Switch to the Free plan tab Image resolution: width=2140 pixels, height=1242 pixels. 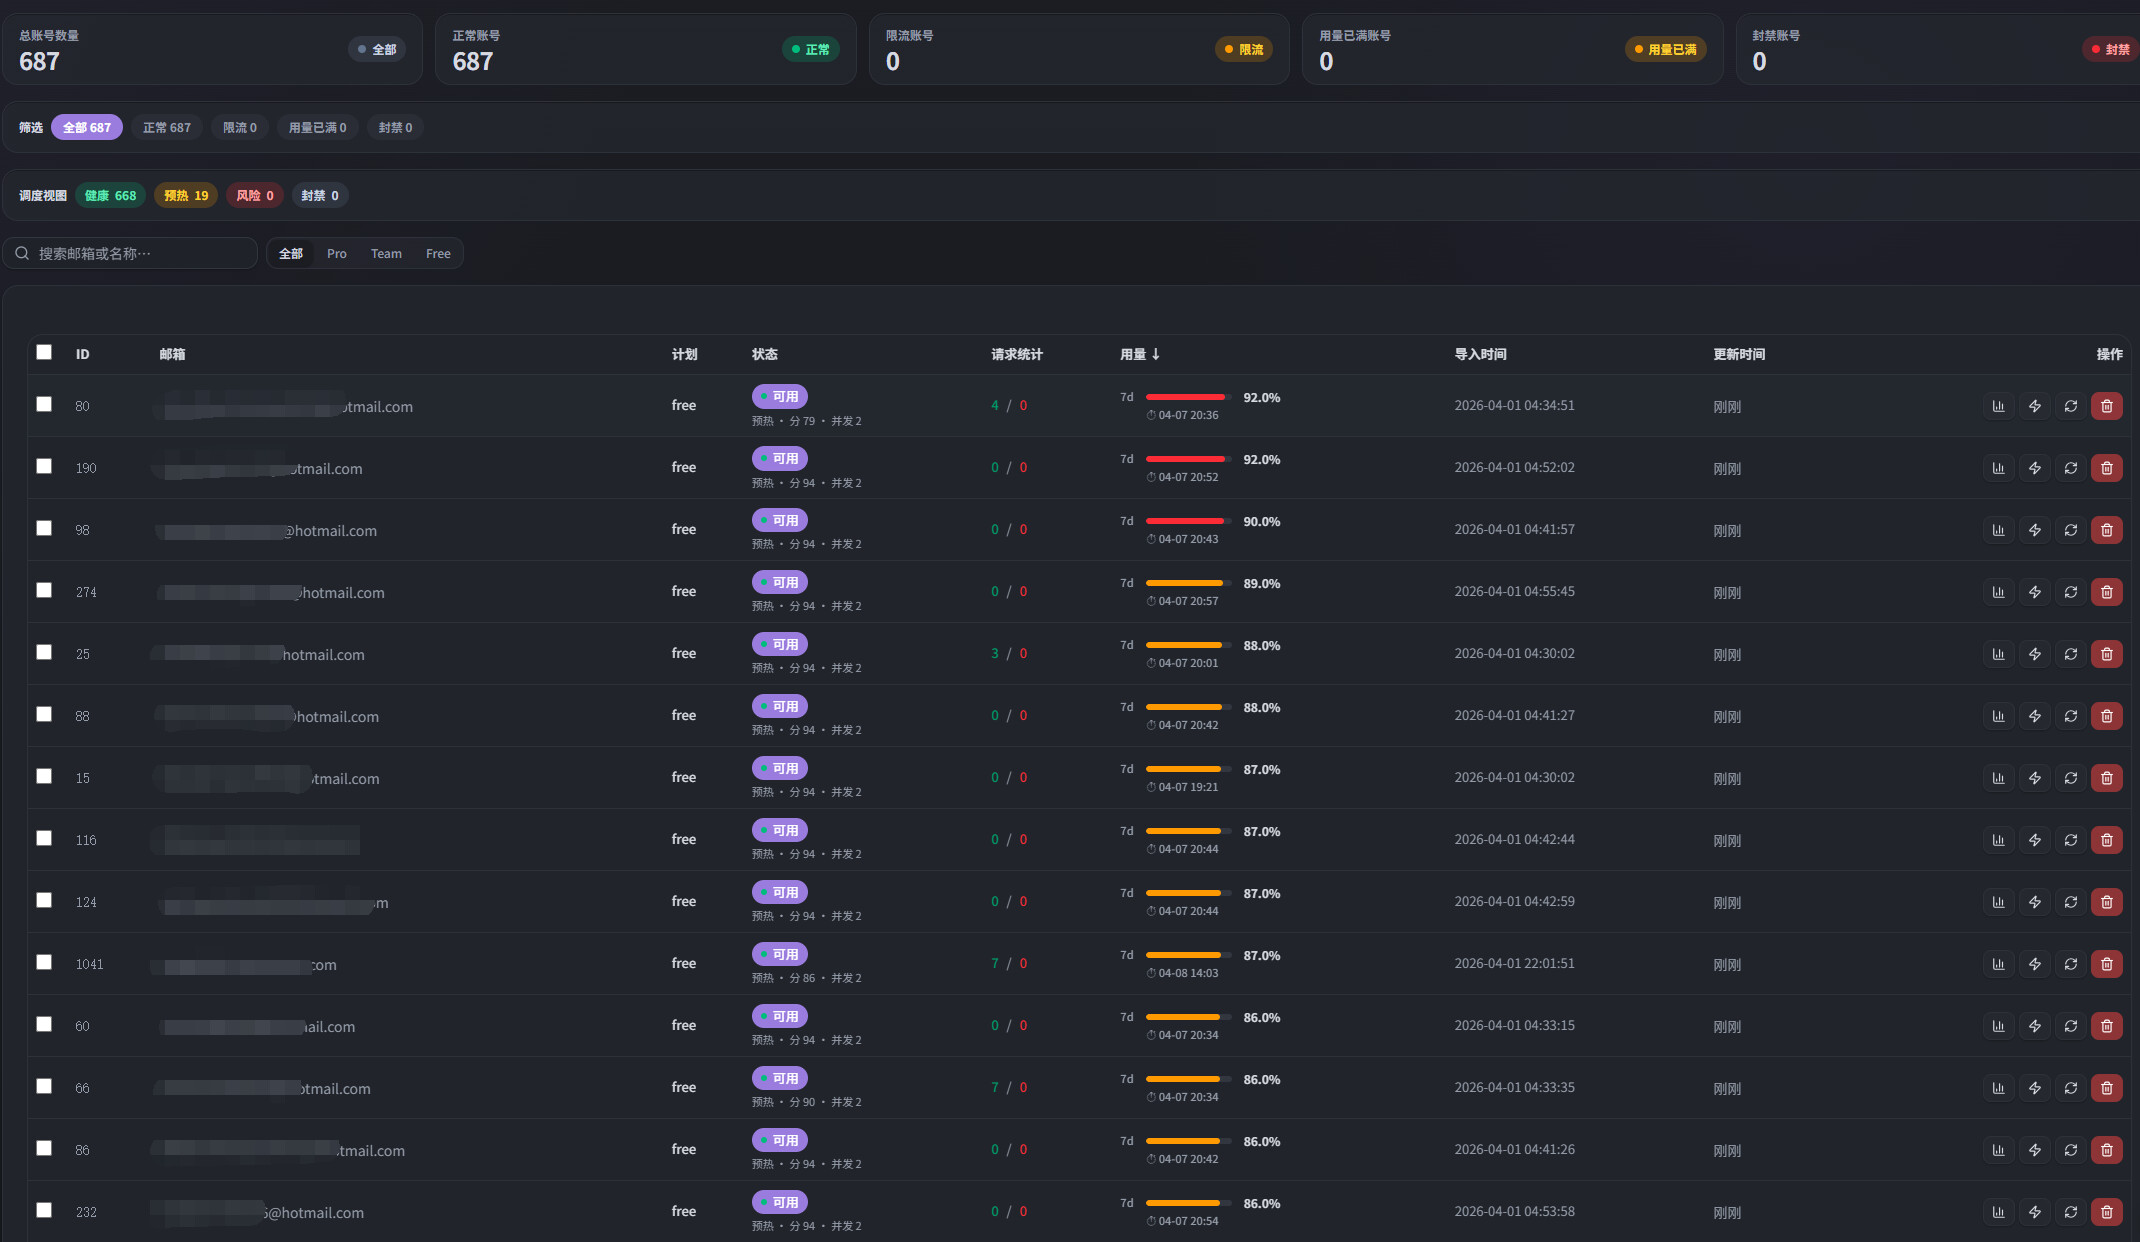[438, 253]
